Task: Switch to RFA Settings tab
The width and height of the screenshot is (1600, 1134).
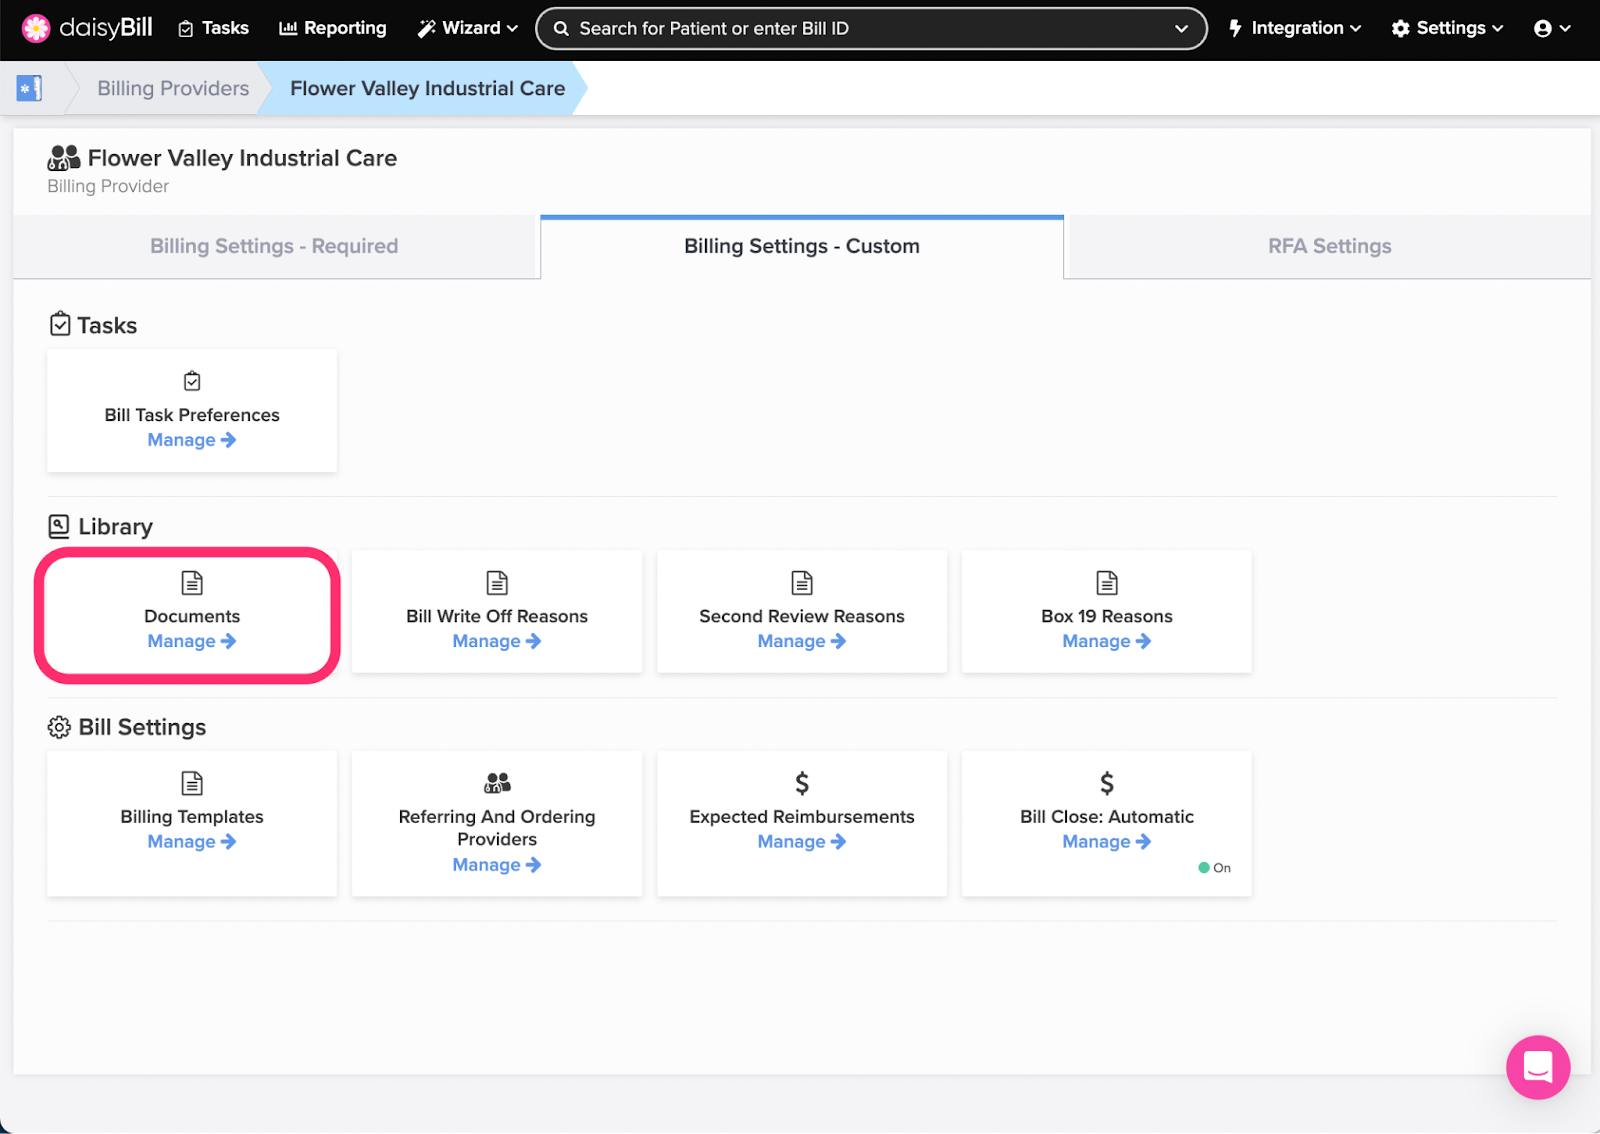Action: [x=1329, y=246]
